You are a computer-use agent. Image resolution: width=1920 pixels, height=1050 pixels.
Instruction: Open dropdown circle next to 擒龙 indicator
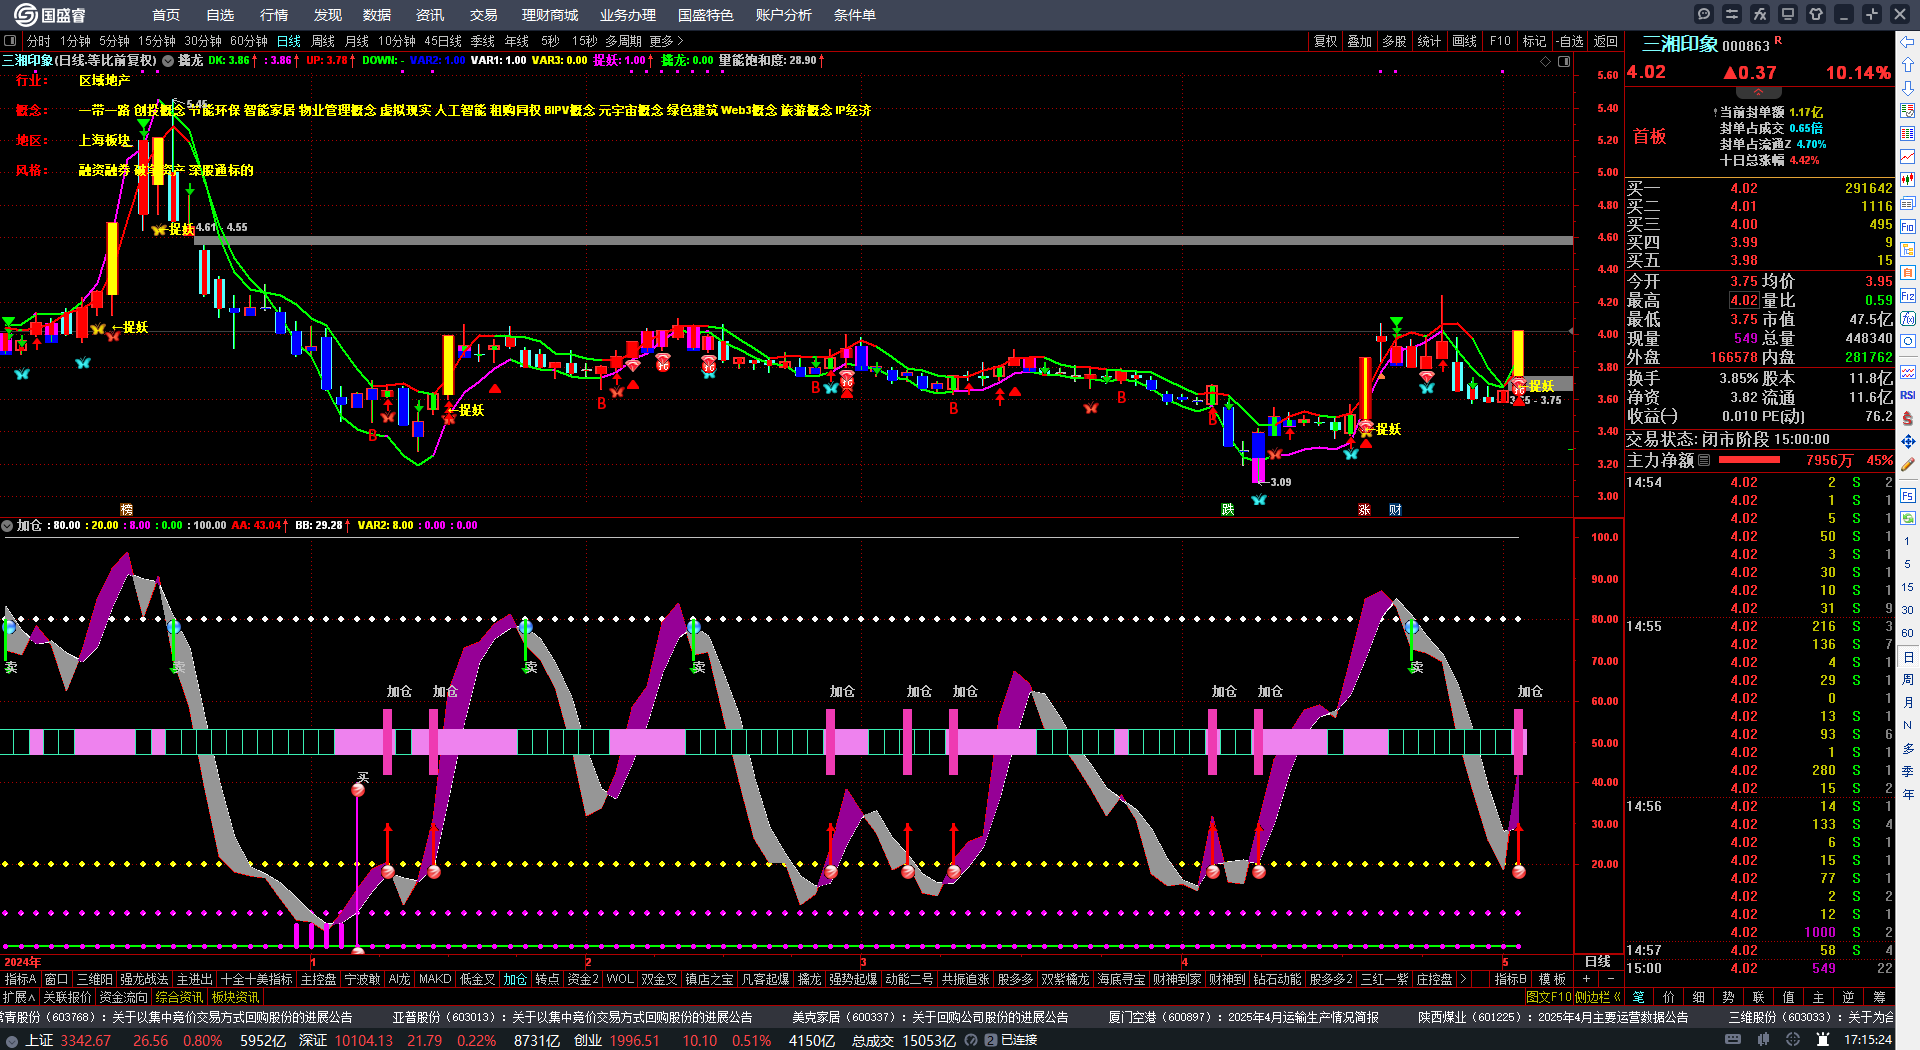(x=168, y=61)
